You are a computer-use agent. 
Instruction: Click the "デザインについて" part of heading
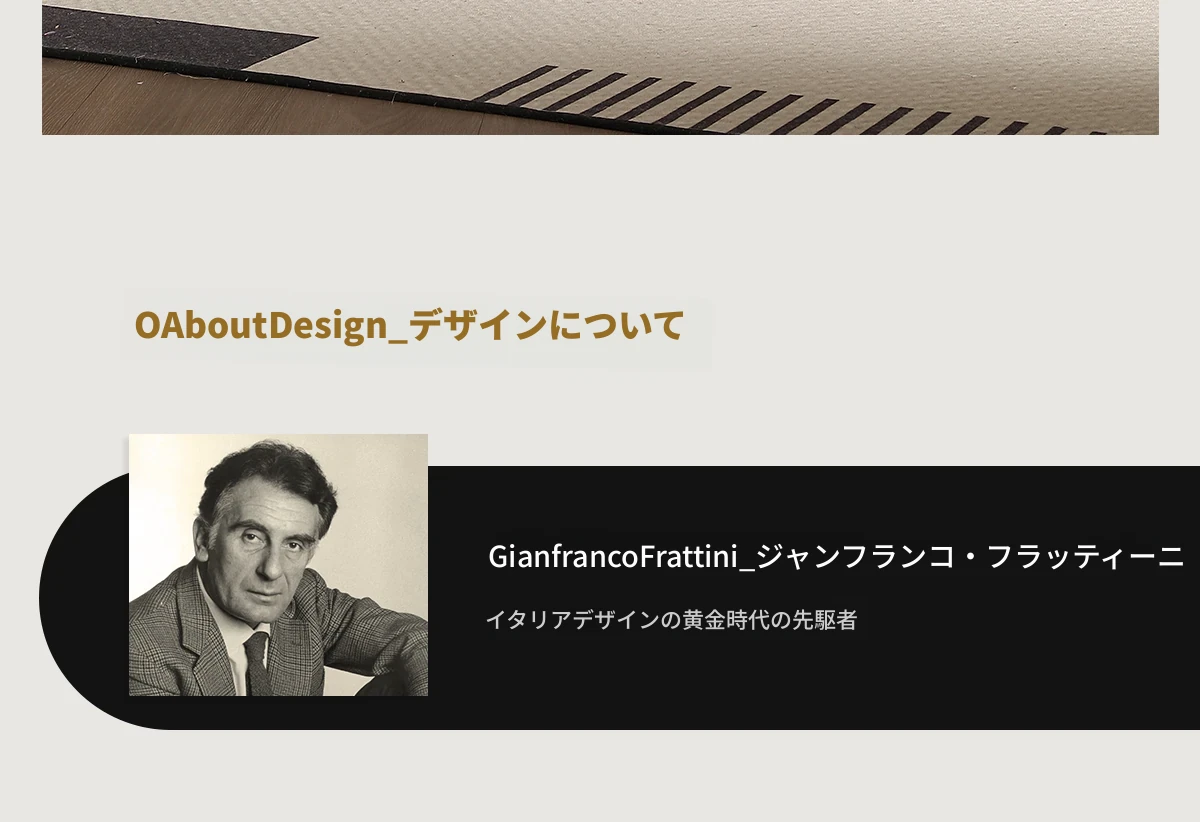click(547, 326)
